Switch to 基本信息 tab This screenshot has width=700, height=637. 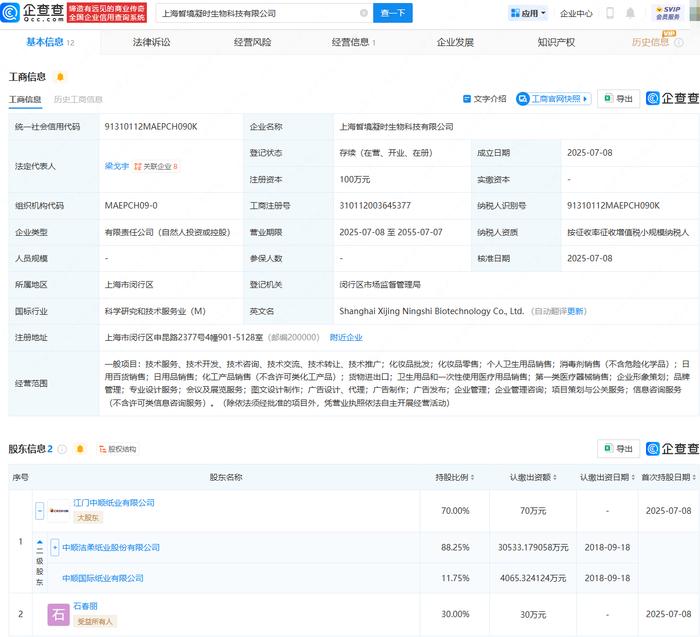[x=50, y=42]
